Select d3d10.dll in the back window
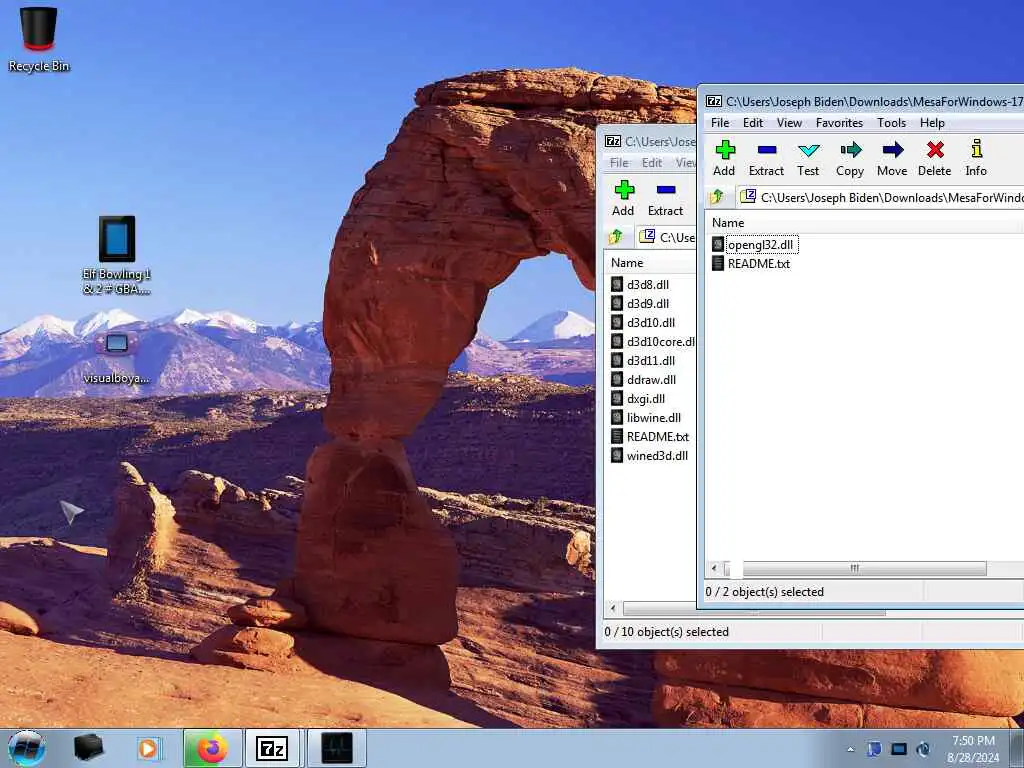Image resolution: width=1024 pixels, height=768 pixels. tap(643, 323)
